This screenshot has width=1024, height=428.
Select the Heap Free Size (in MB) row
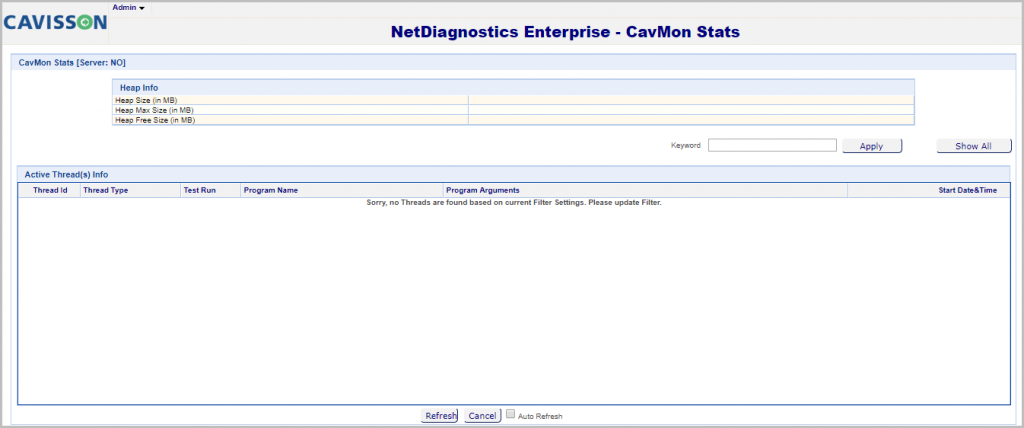tap(513, 120)
